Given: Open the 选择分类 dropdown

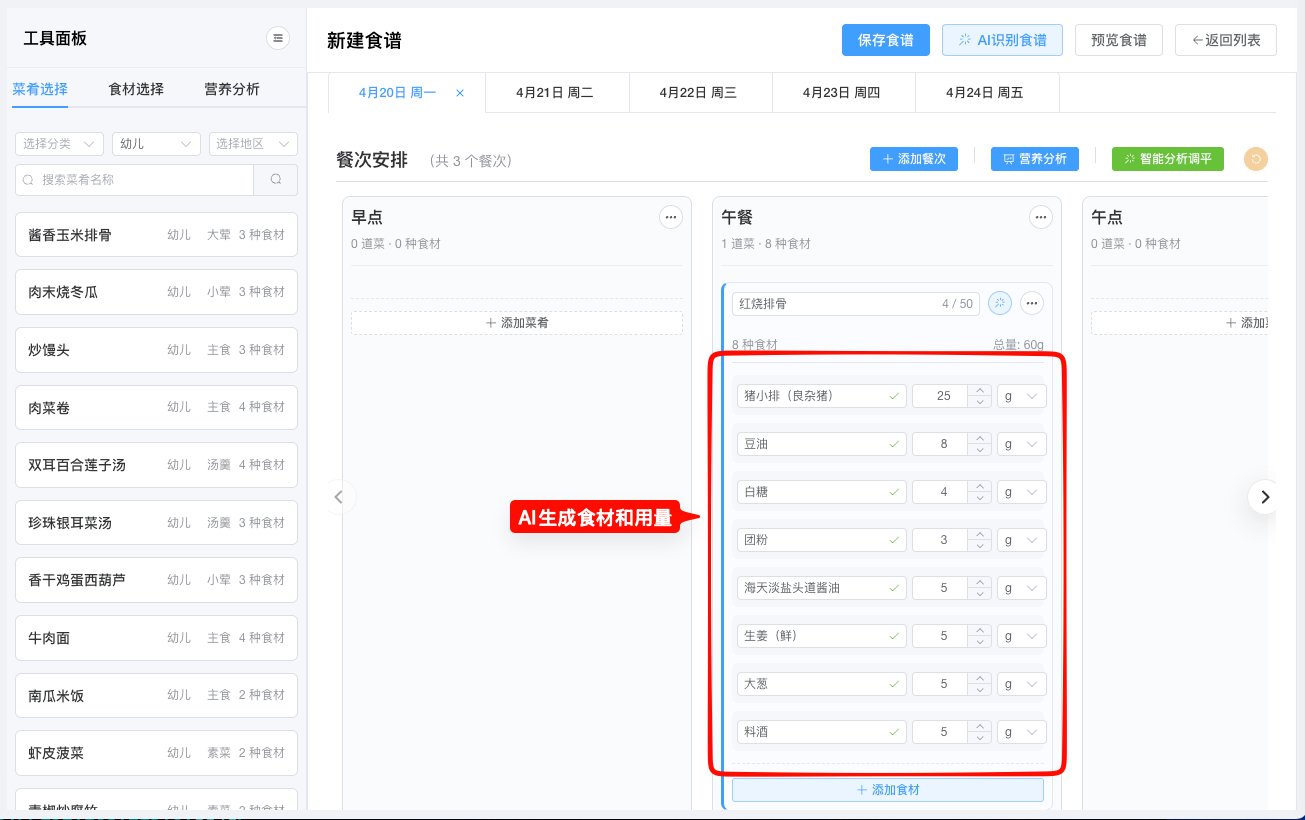Looking at the screenshot, I should (x=58, y=143).
